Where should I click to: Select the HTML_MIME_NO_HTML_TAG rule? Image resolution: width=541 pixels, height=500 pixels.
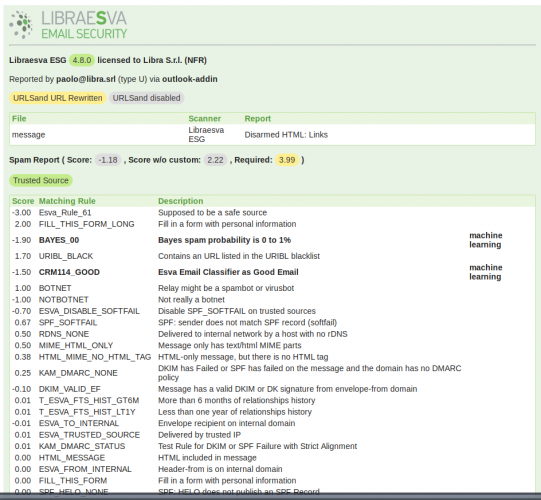(95, 357)
